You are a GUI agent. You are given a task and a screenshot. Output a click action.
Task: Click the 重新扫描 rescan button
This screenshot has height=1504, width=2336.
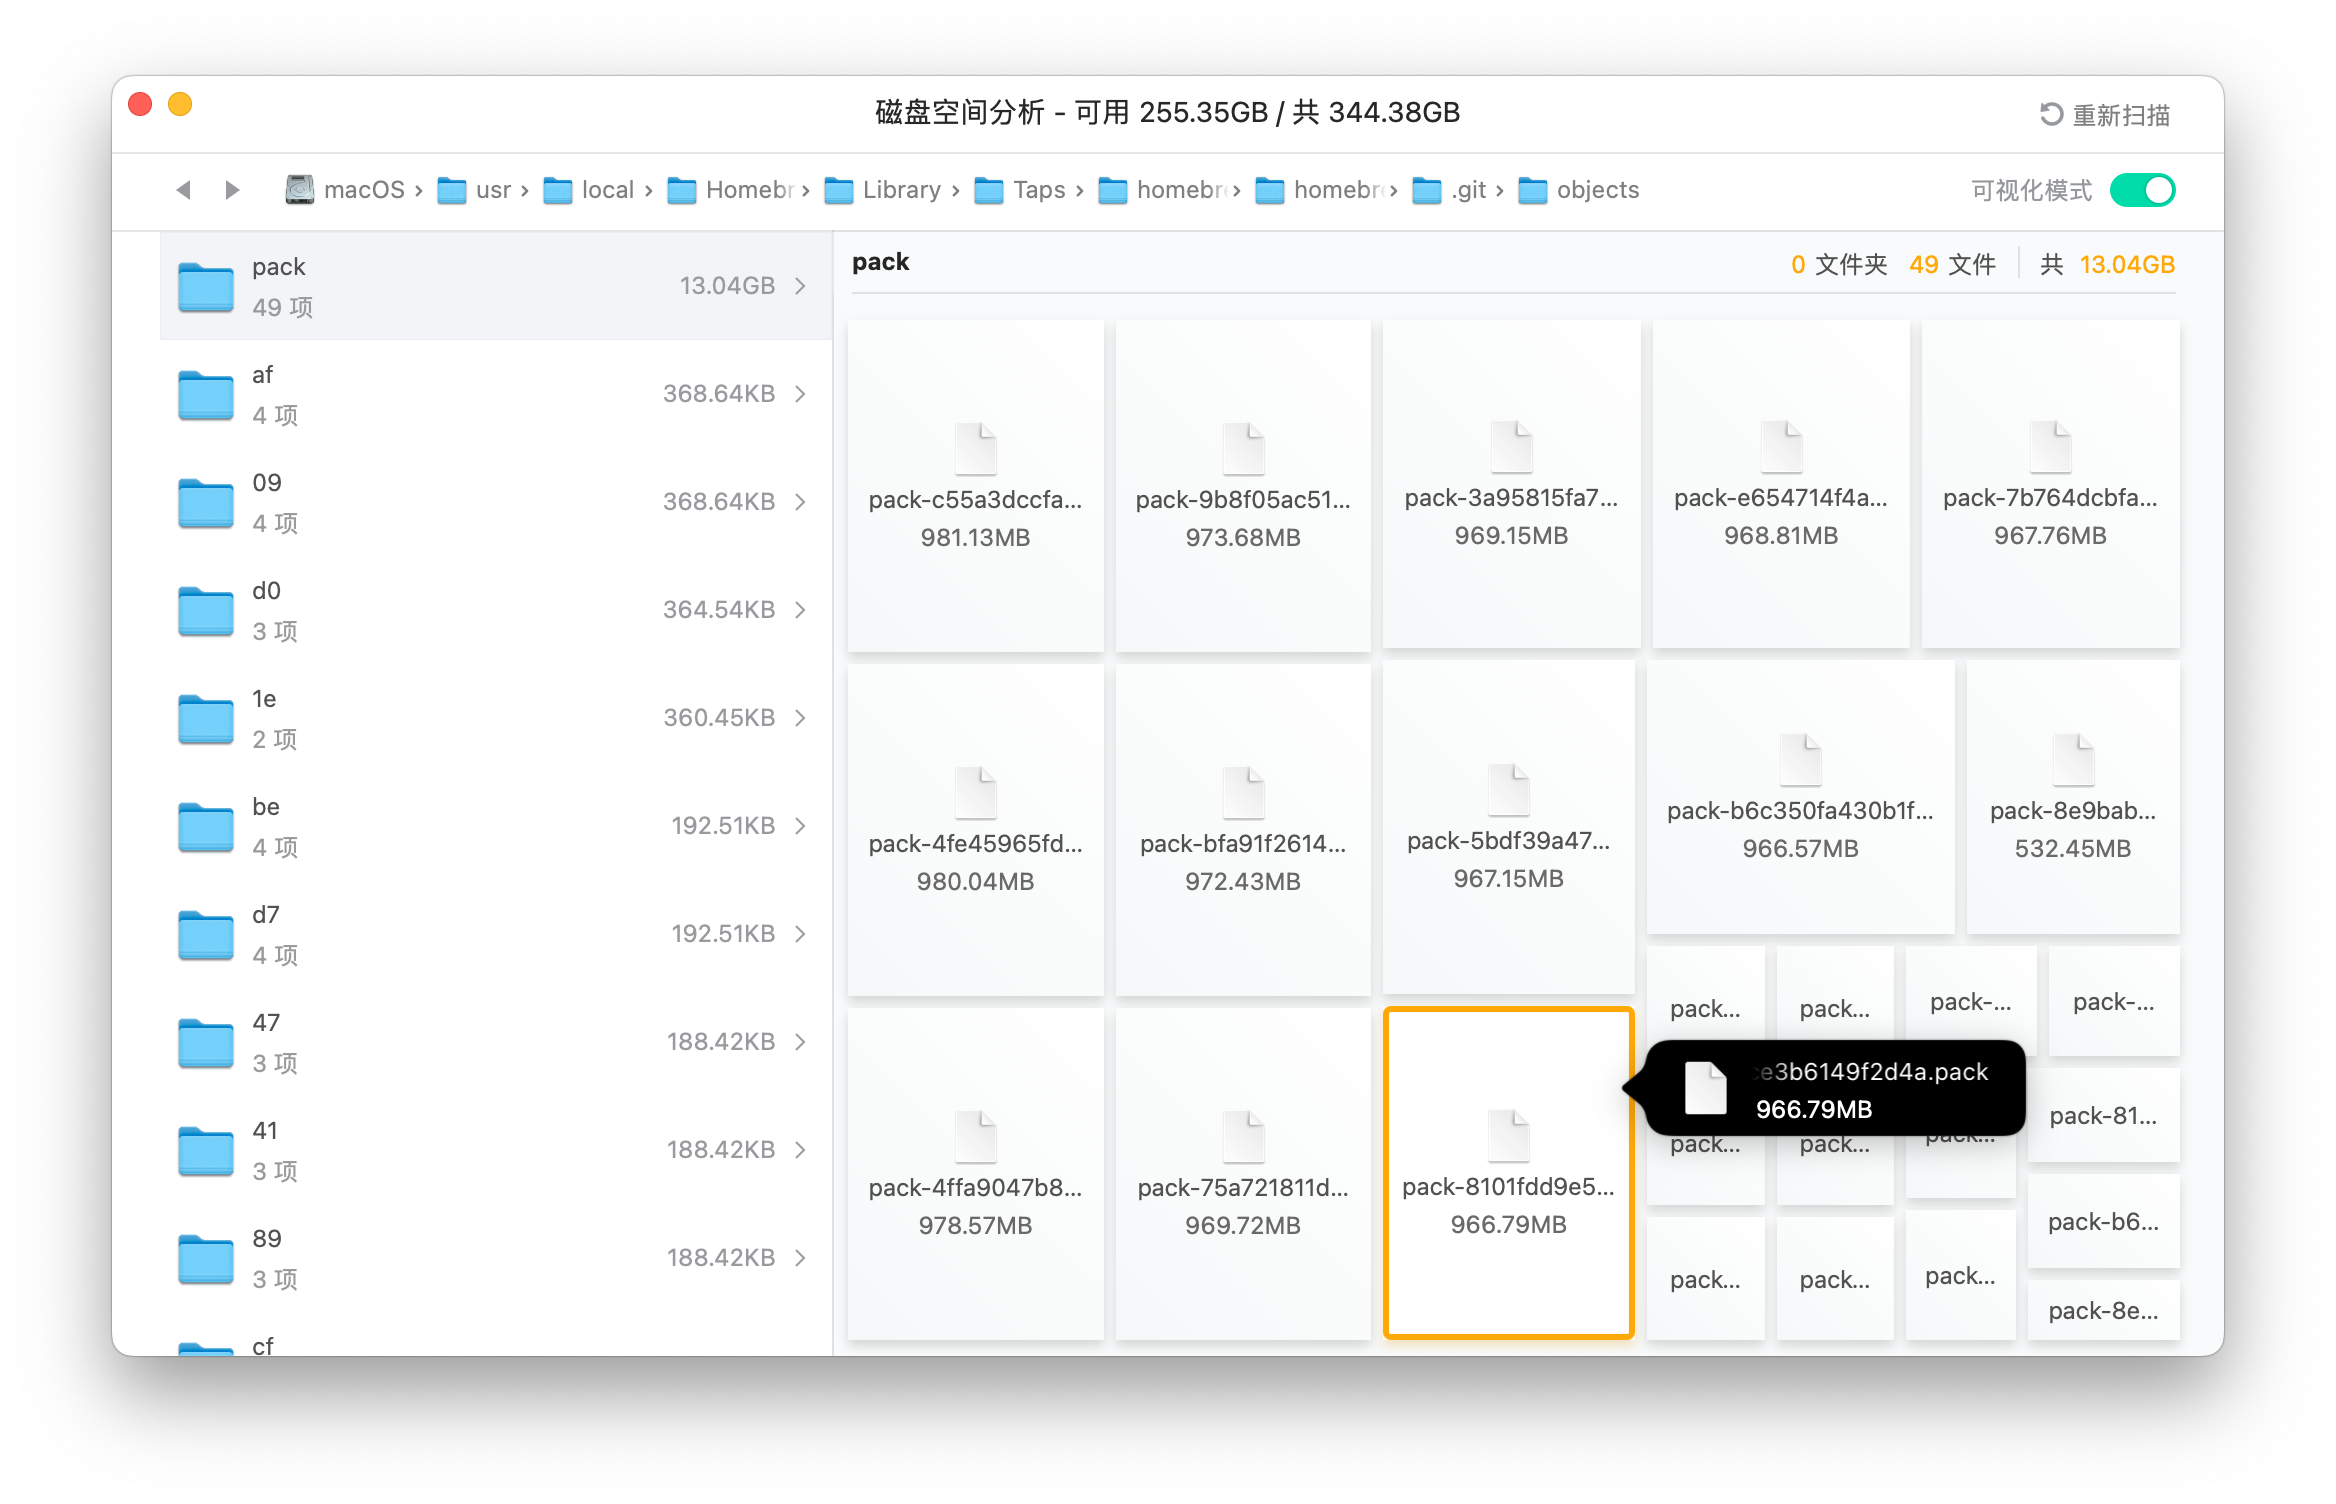(2120, 115)
